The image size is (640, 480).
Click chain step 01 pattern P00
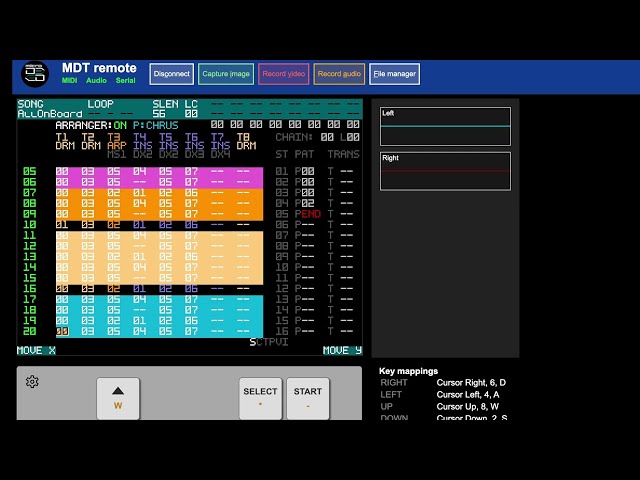[304, 171]
